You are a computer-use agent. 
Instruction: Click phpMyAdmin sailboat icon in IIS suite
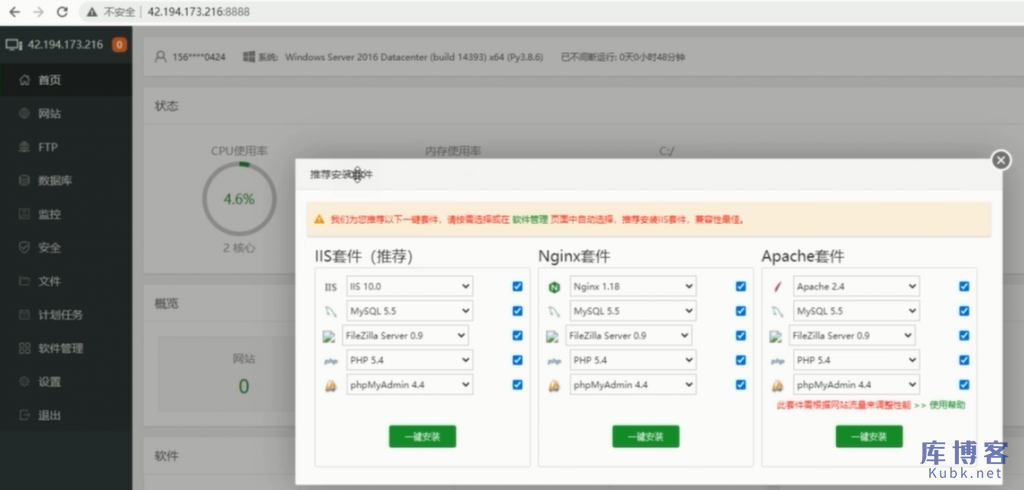pos(330,385)
